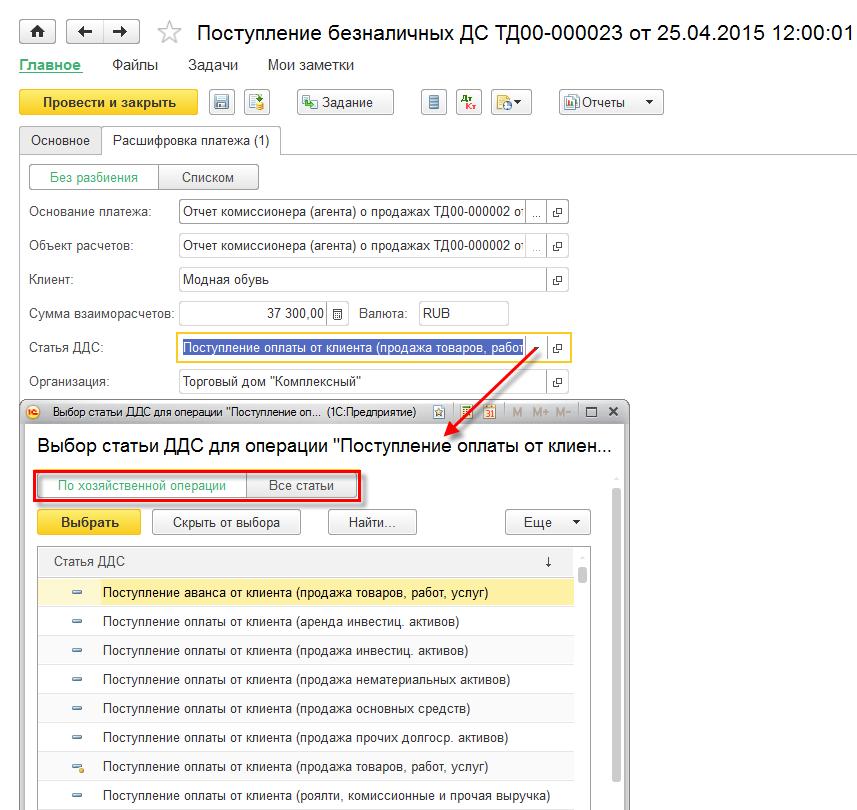This screenshot has width=857, height=810.
Task: Add document to favorites star
Action: [169, 32]
